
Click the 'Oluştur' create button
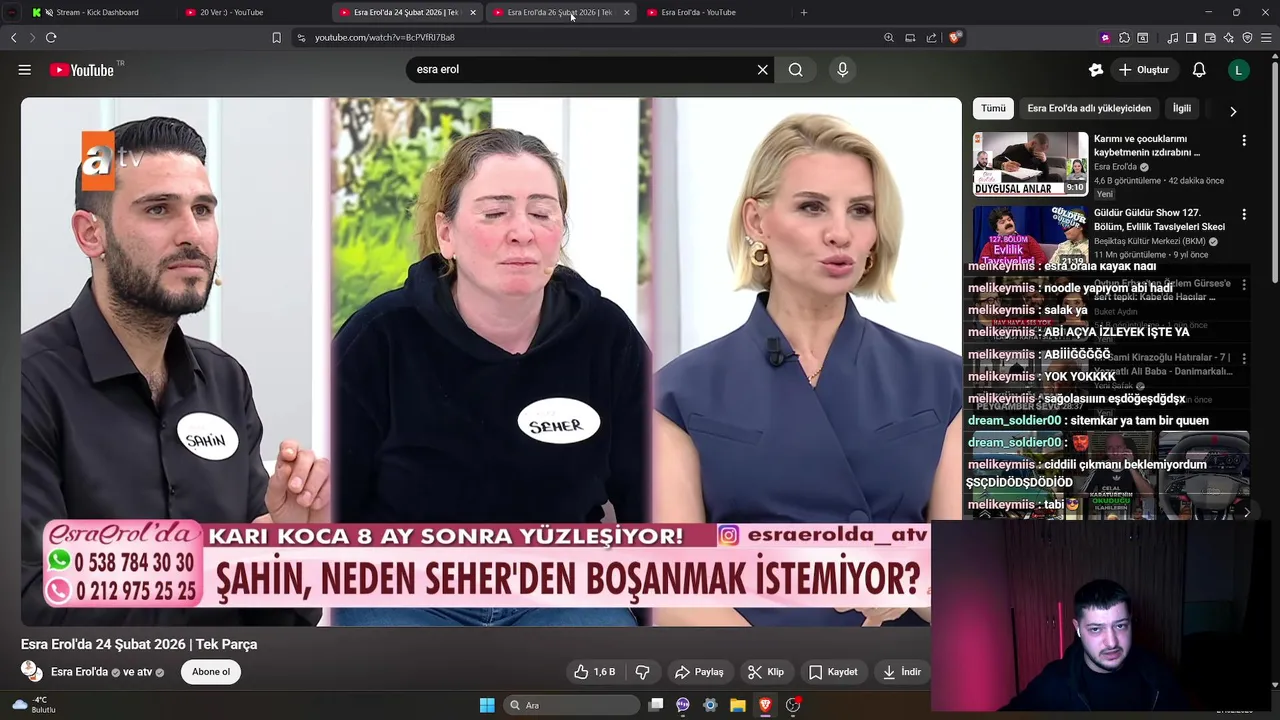(x=1145, y=70)
